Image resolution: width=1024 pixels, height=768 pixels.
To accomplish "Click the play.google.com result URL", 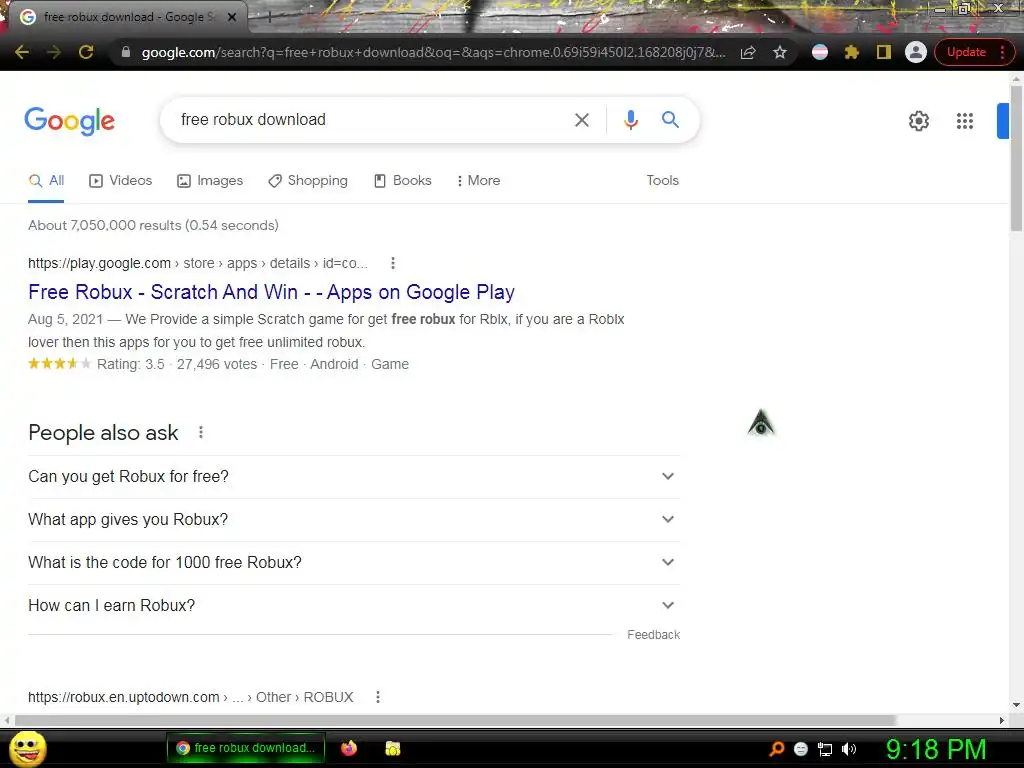I will tap(197, 263).
